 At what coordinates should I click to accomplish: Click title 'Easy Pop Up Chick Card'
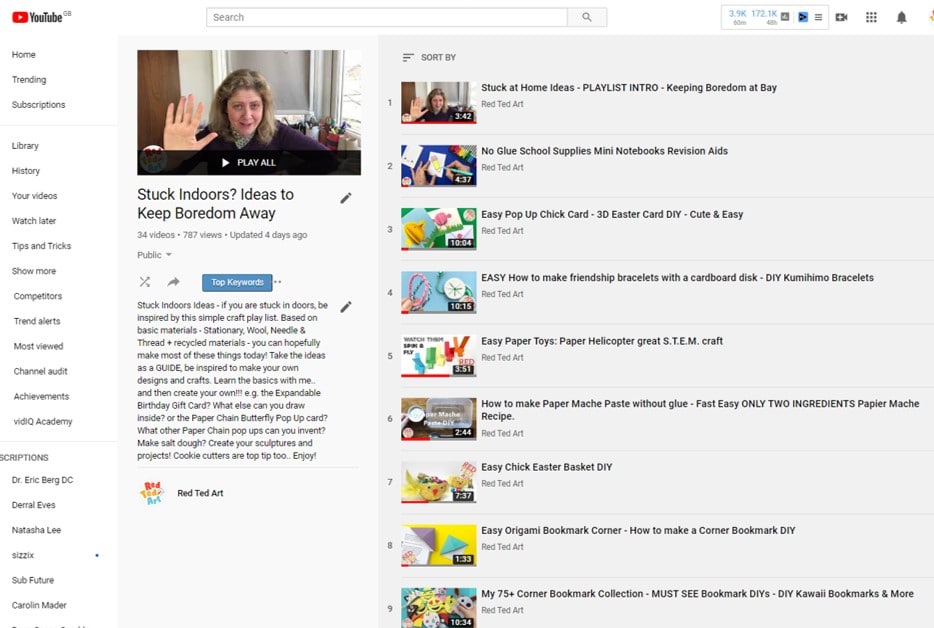612,214
